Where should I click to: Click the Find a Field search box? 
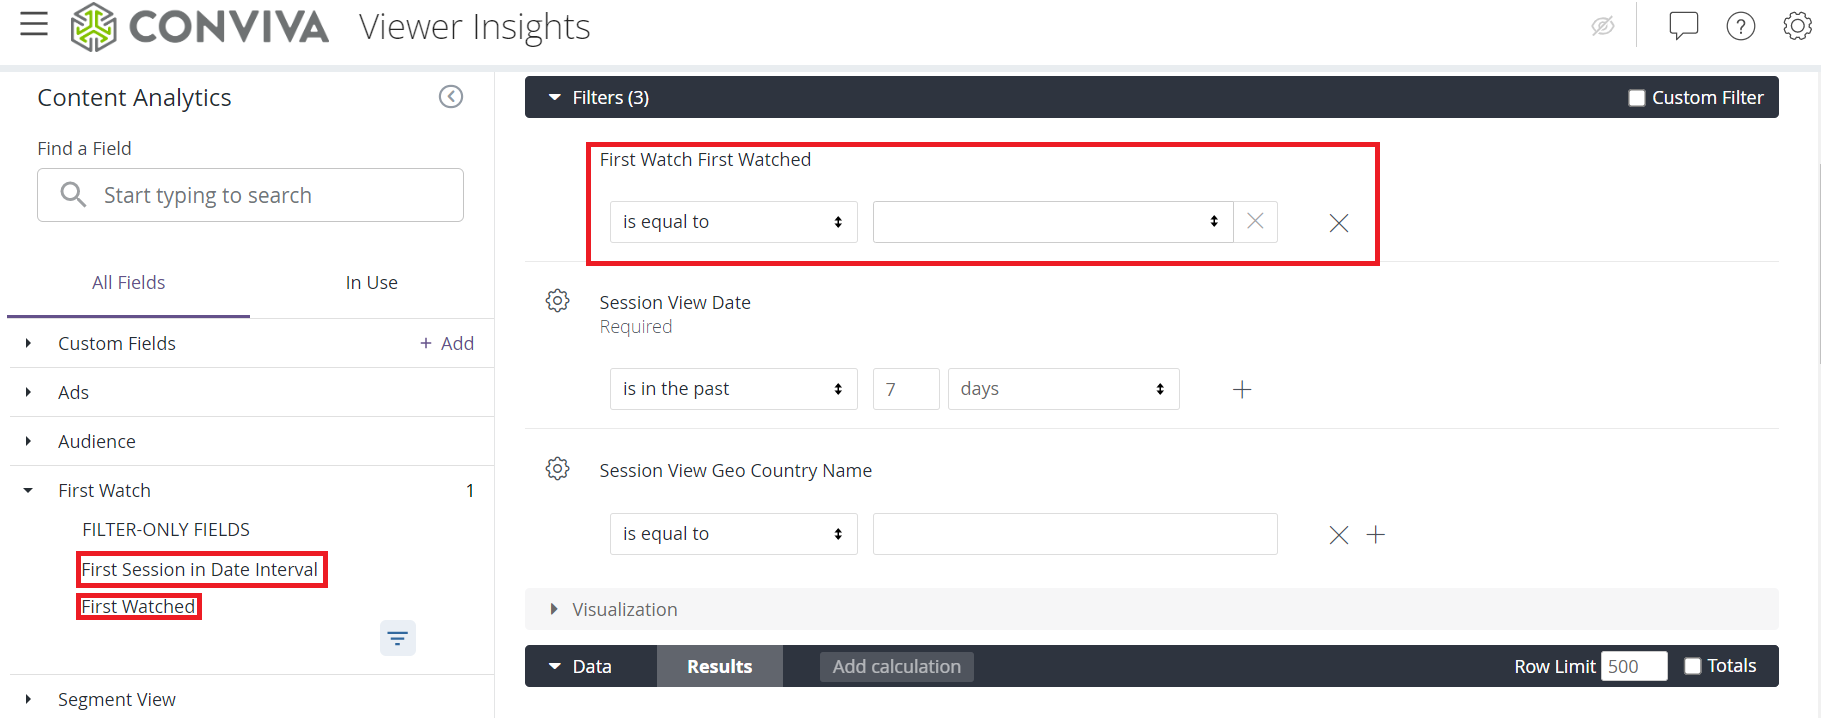250,195
